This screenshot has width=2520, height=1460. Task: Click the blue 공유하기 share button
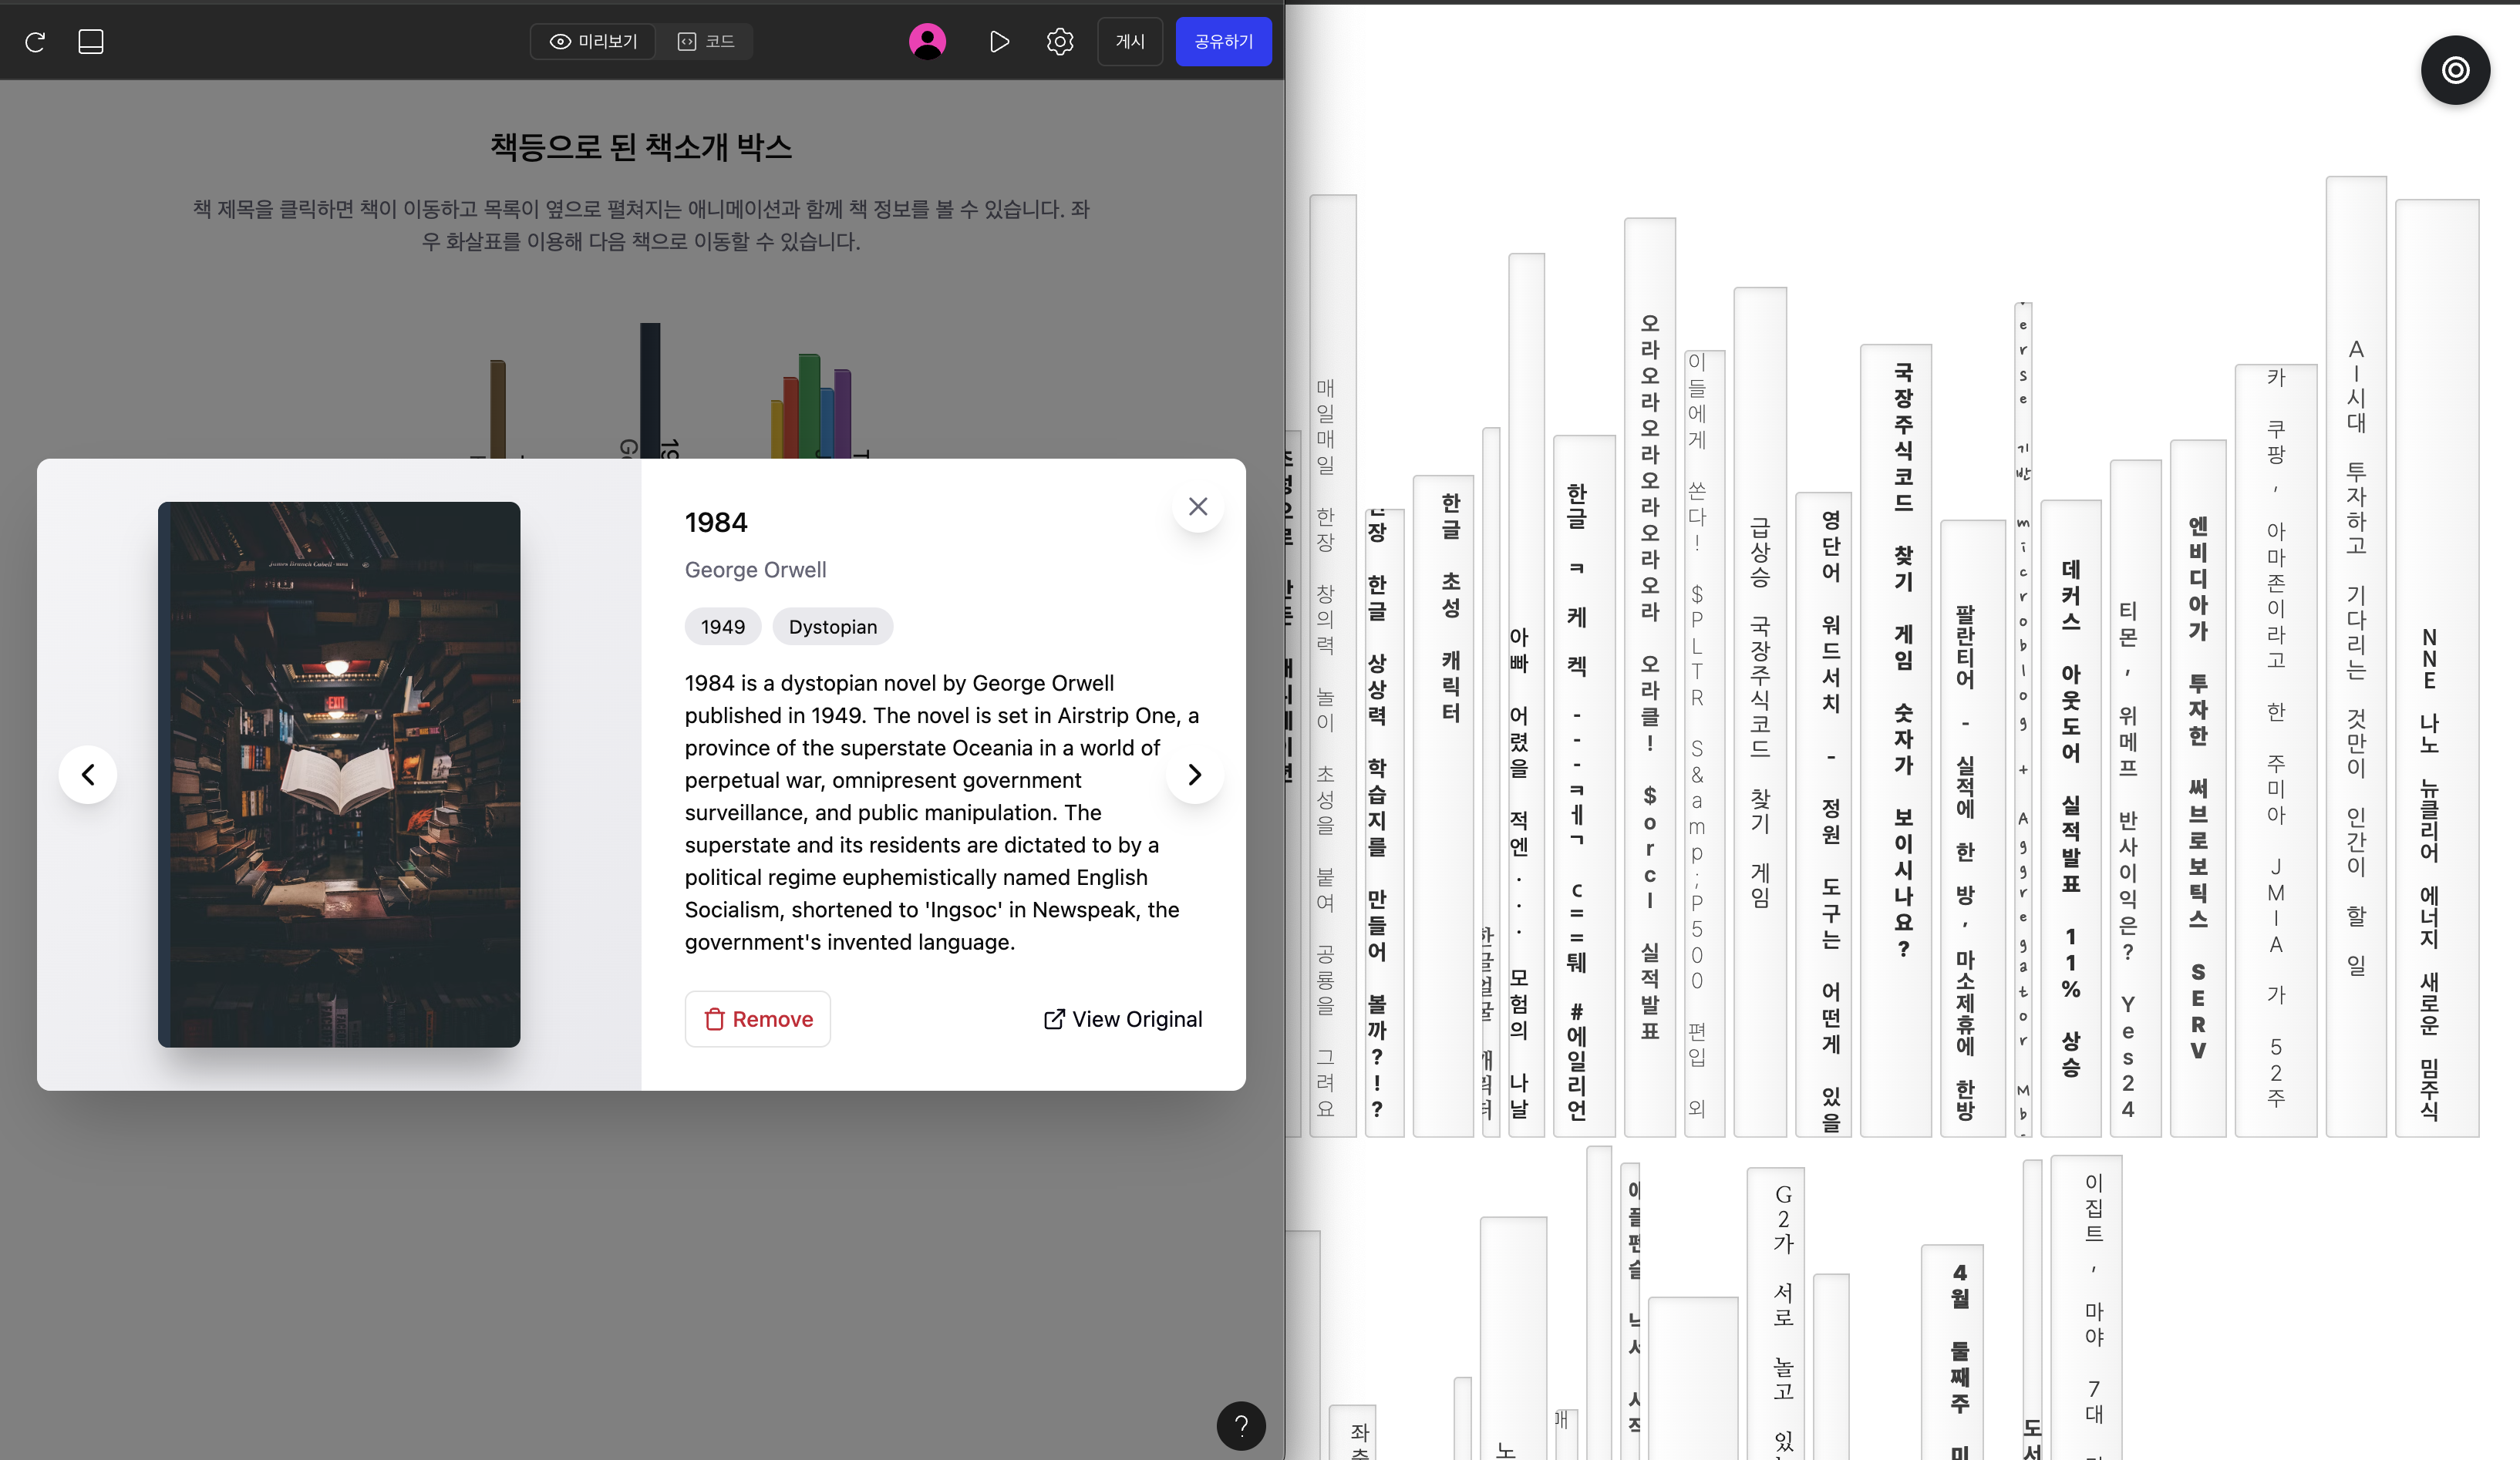1223,42
